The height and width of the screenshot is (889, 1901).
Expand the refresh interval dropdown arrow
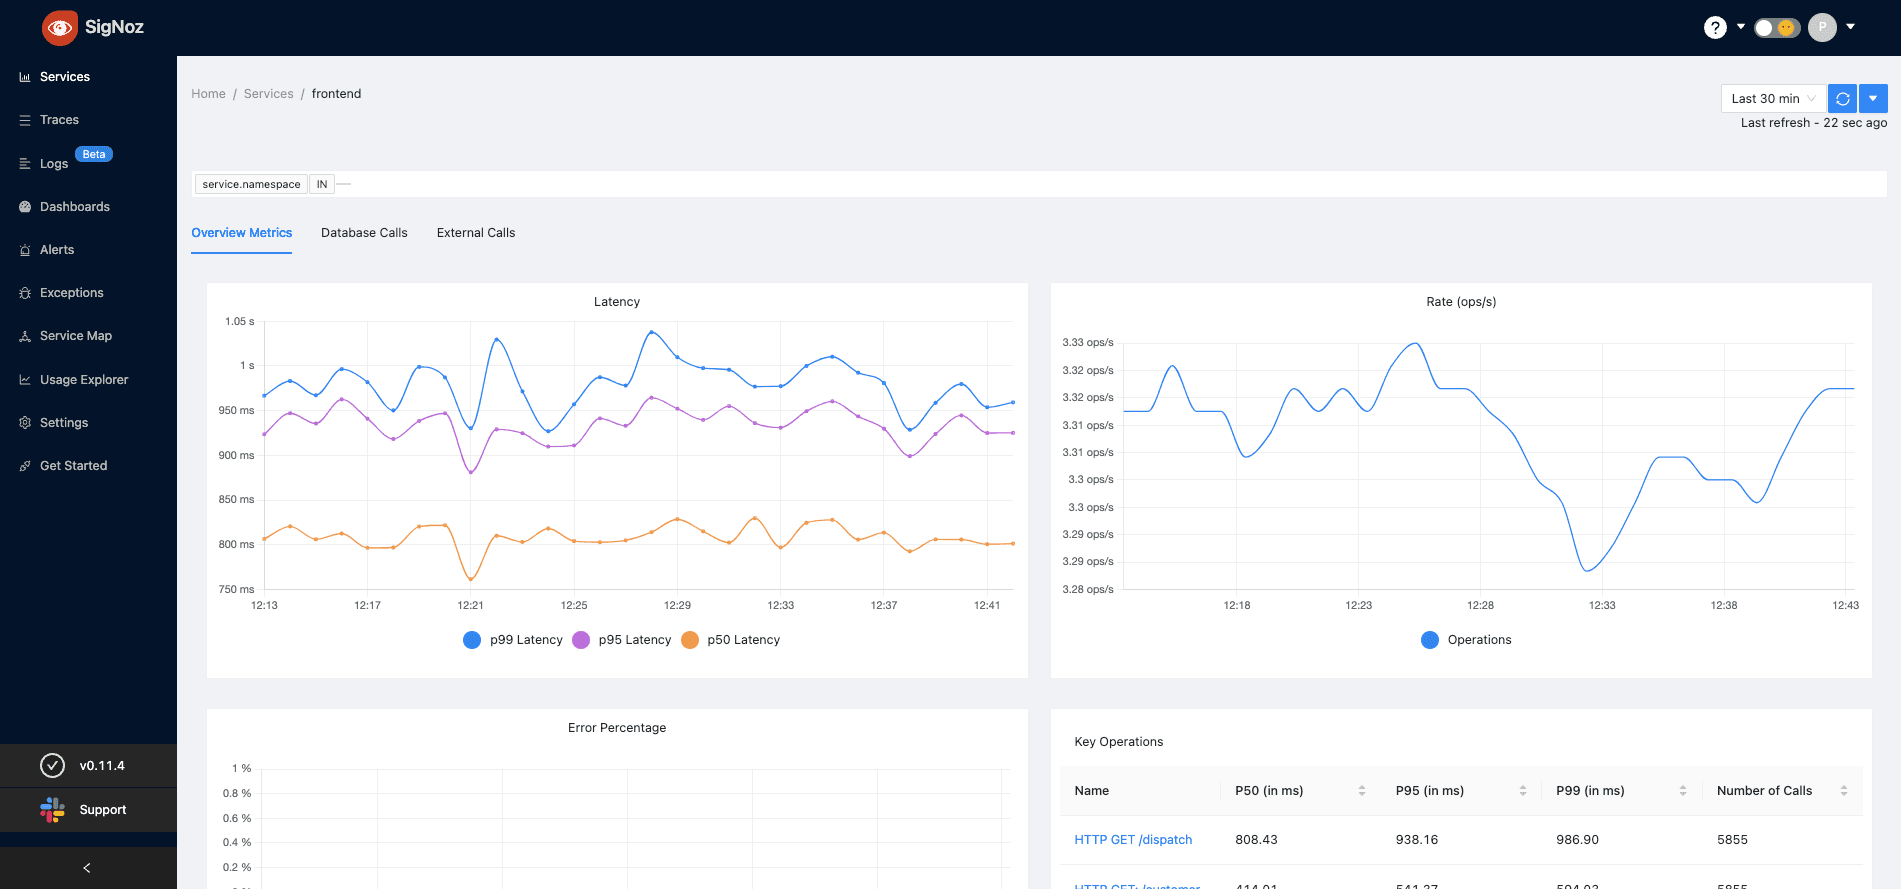(x=1873, y=99)
